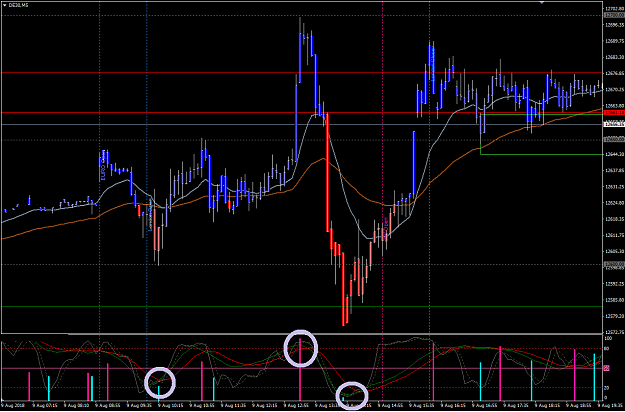Click the 12644.20 value on price scale
The image size is (625, 412).
pos(613,154)
